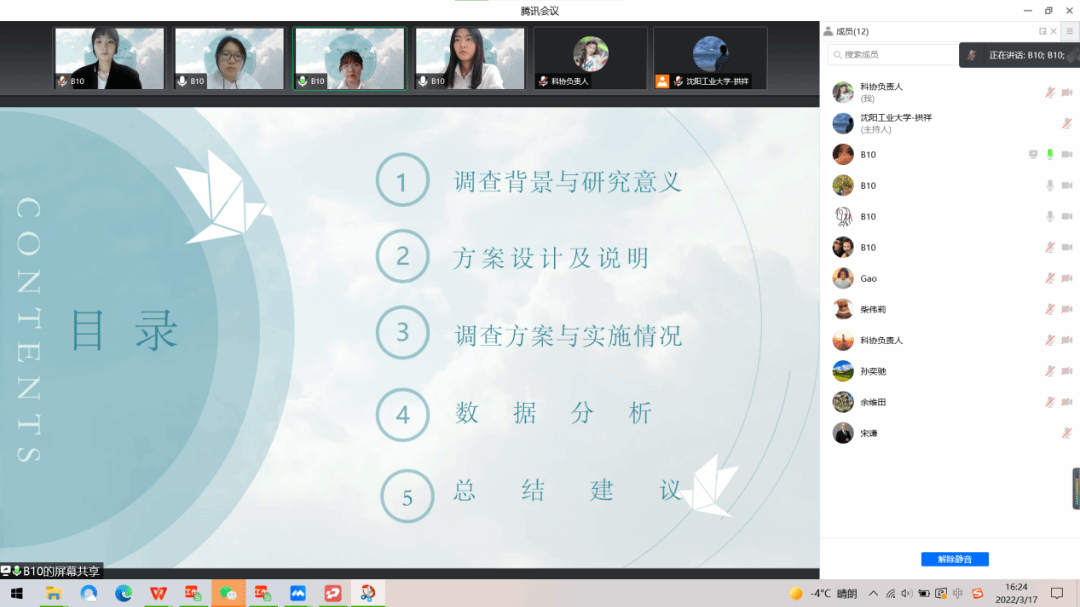Screen dimensions: 1080x607
Task: Click the battery tray icon
Action: click(x=924, y=594)
